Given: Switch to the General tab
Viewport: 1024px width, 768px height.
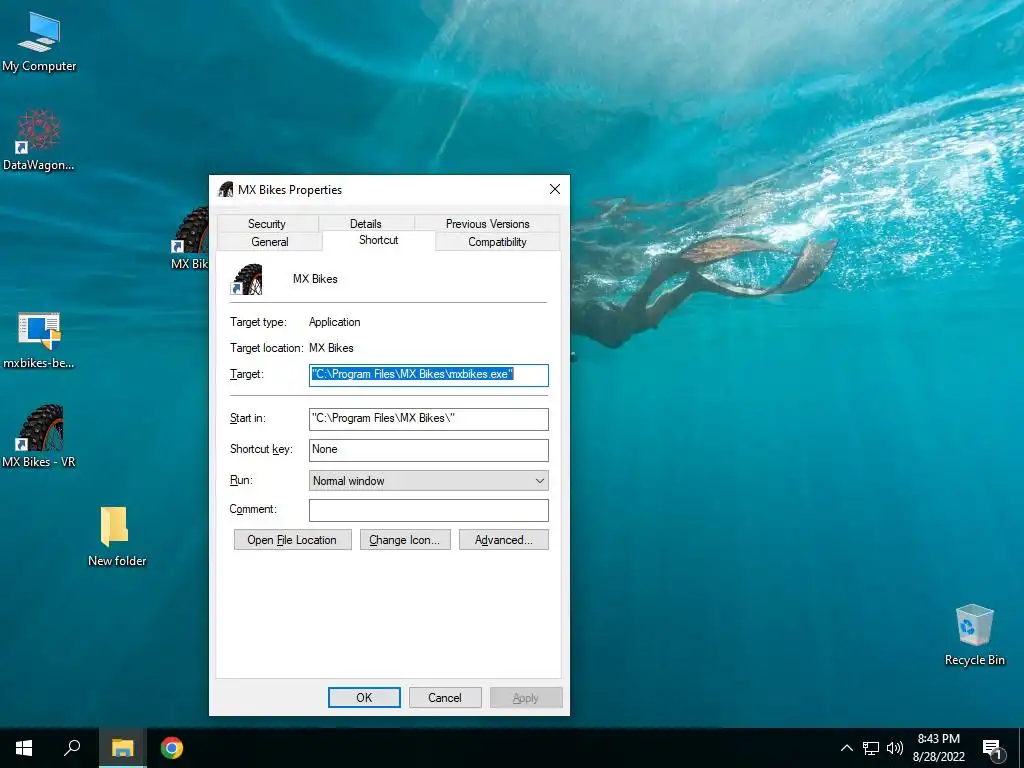Looking at the screenshot, I should (x=270, y=242).
